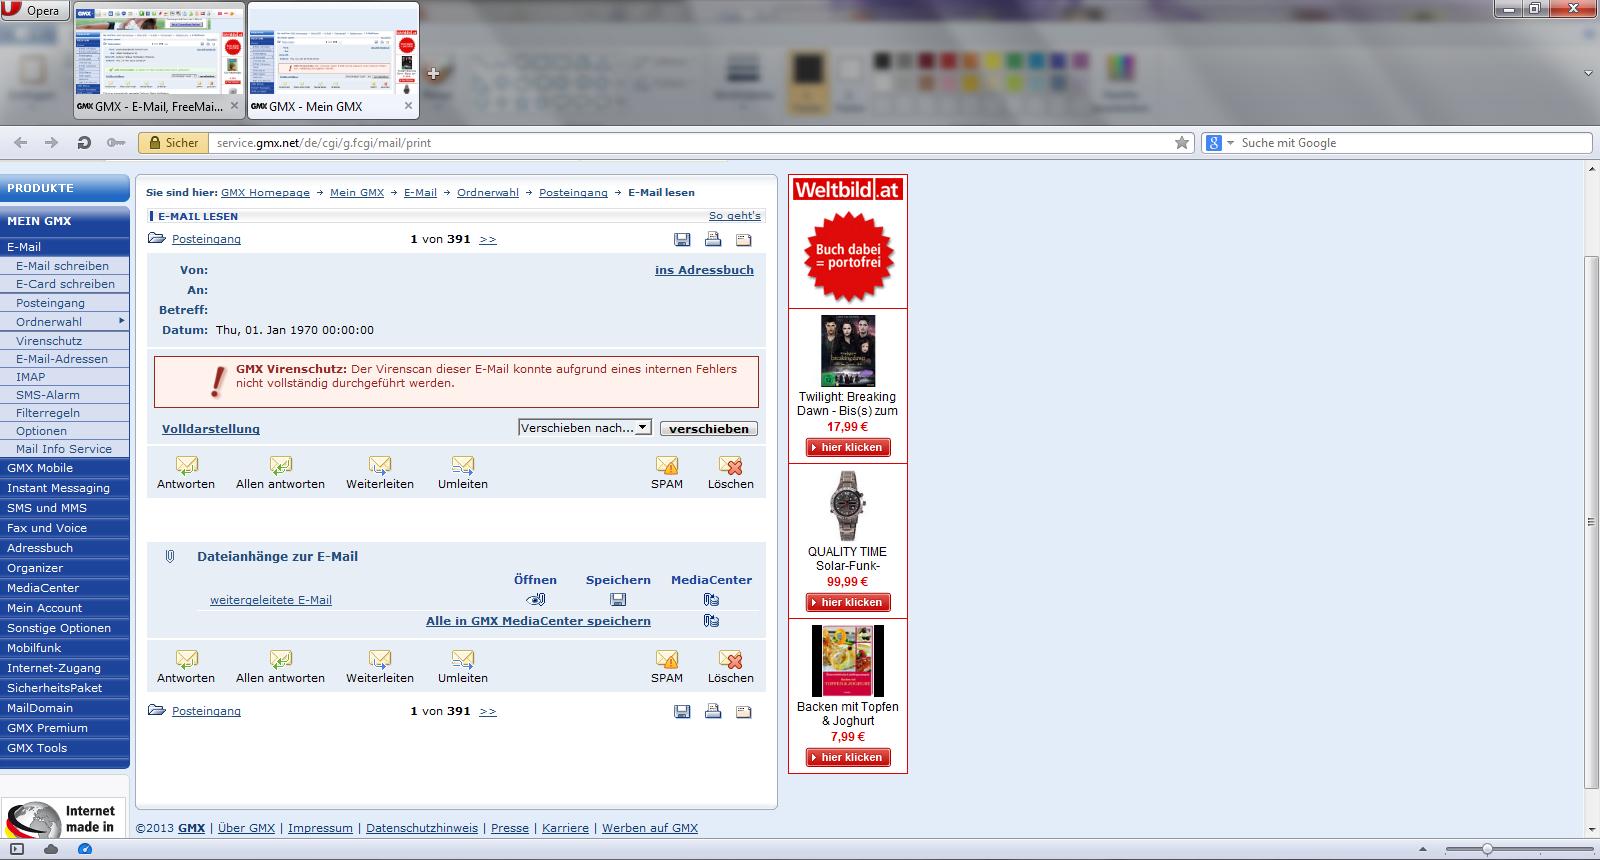1600x860 pixels.
Task: Click the Opera Turbo icon in status bar
Action: pyautogui.click(x=85, y=849)
